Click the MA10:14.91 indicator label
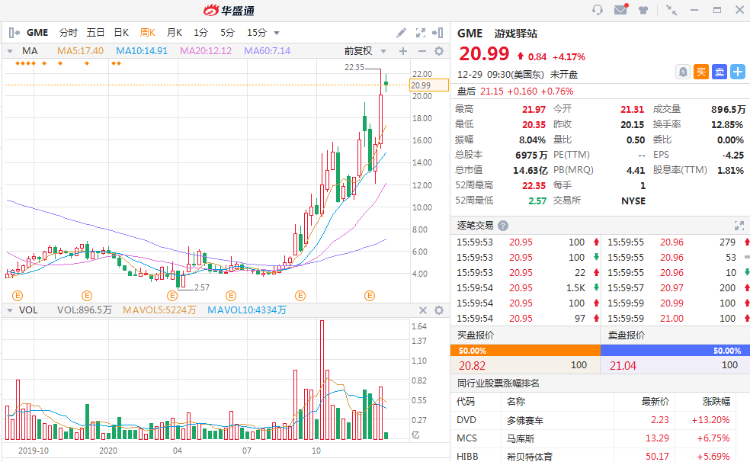Viewport: 750px width, 462px height. pyautogui.click(x=142, y=51)
